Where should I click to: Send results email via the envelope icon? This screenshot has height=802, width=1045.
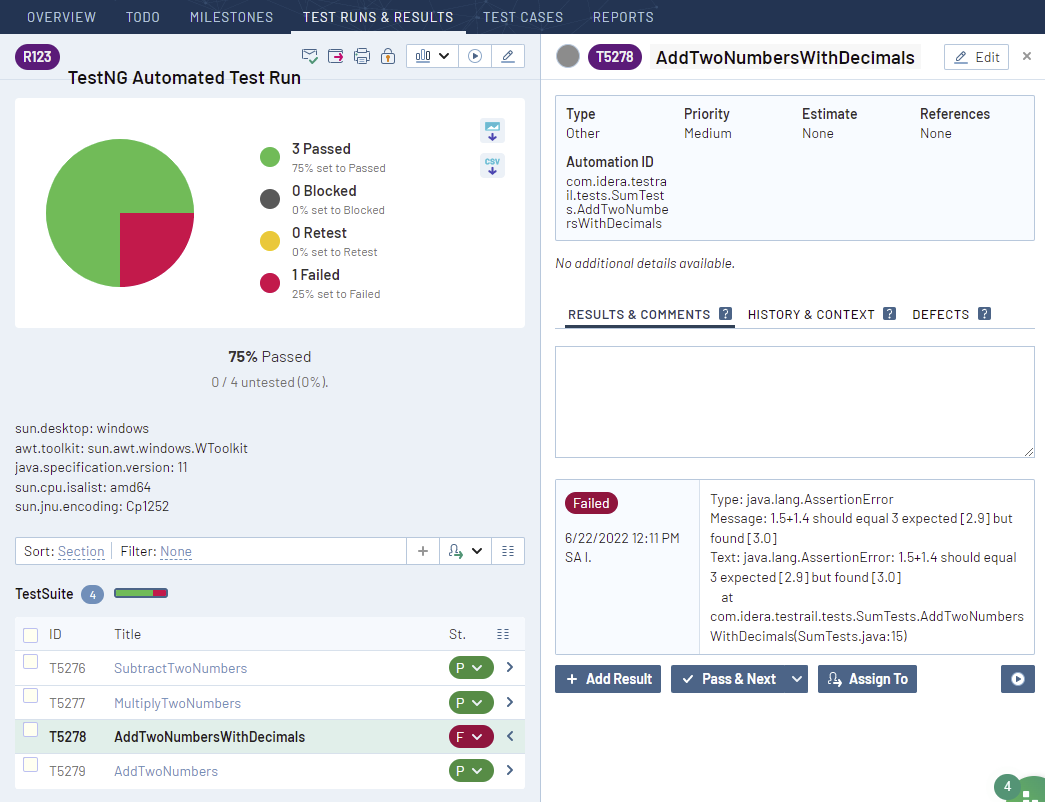coord(310,56)
